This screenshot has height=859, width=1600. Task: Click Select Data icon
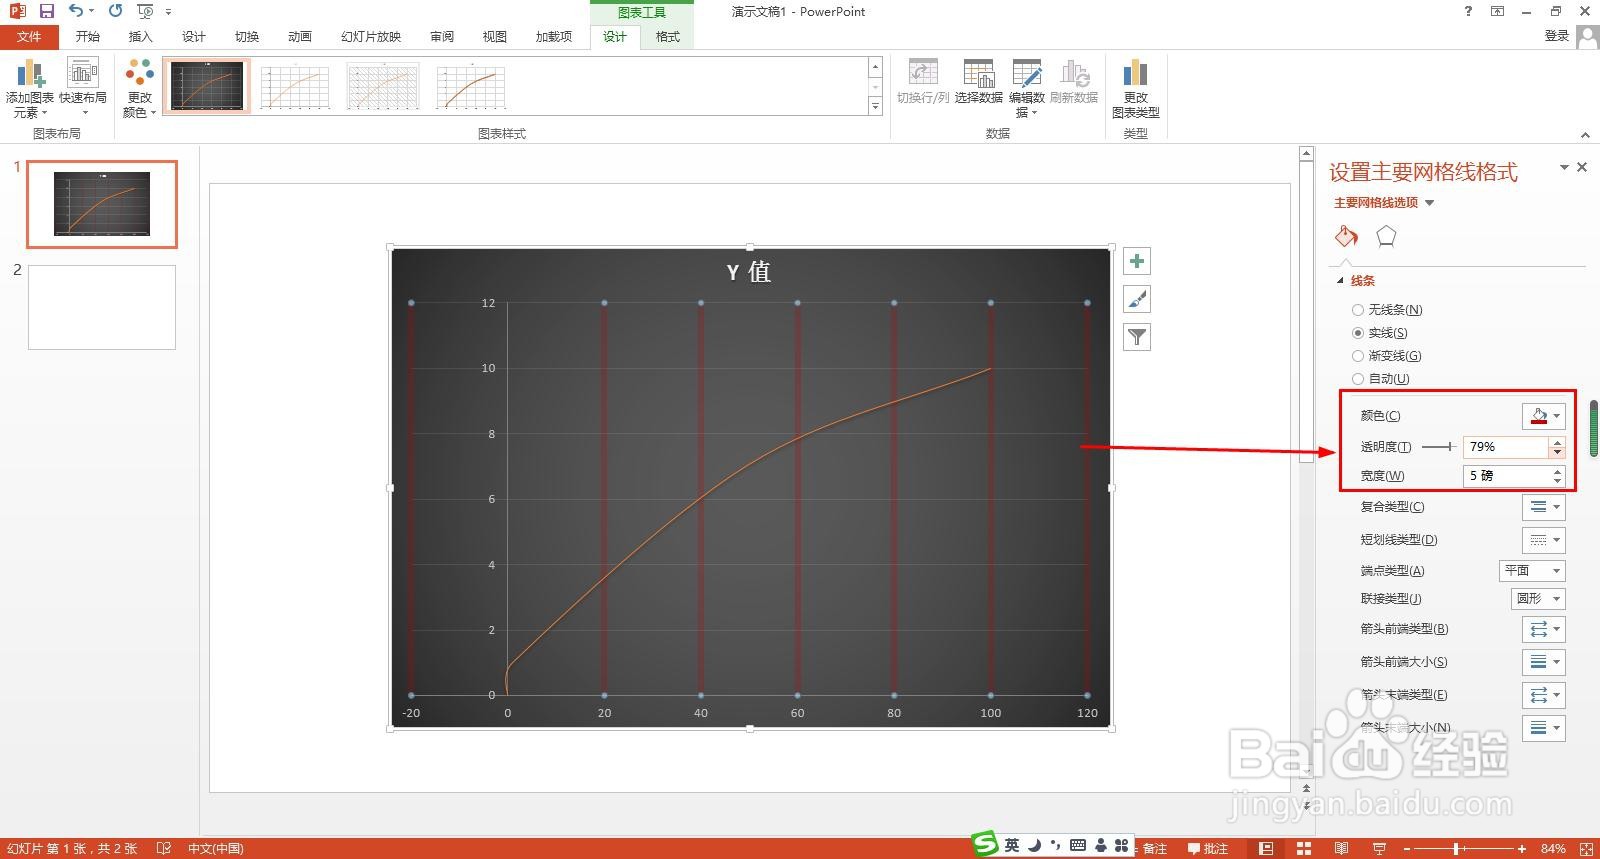[978, 82]
